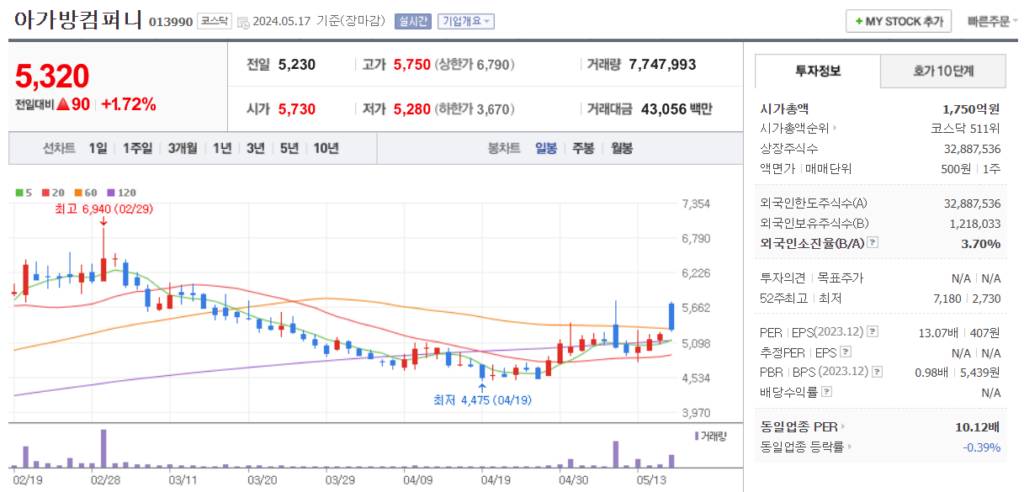The height and width of the screenshot is (492, 1024).
Task: Click the red up-triangle next to 90
Action: 62,104
